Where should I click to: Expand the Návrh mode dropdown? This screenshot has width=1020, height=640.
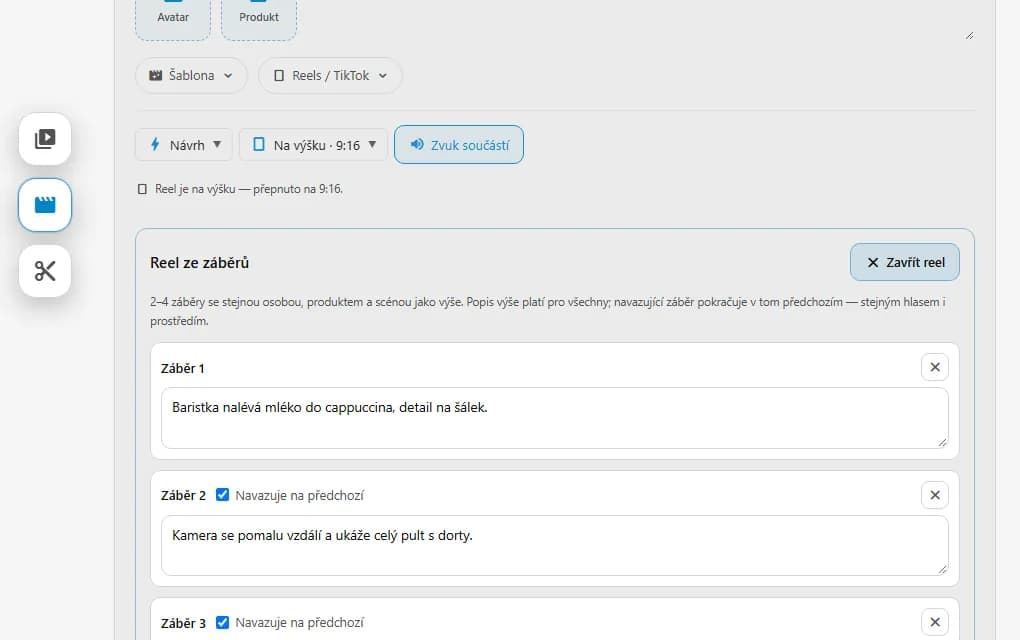(183, 145)
